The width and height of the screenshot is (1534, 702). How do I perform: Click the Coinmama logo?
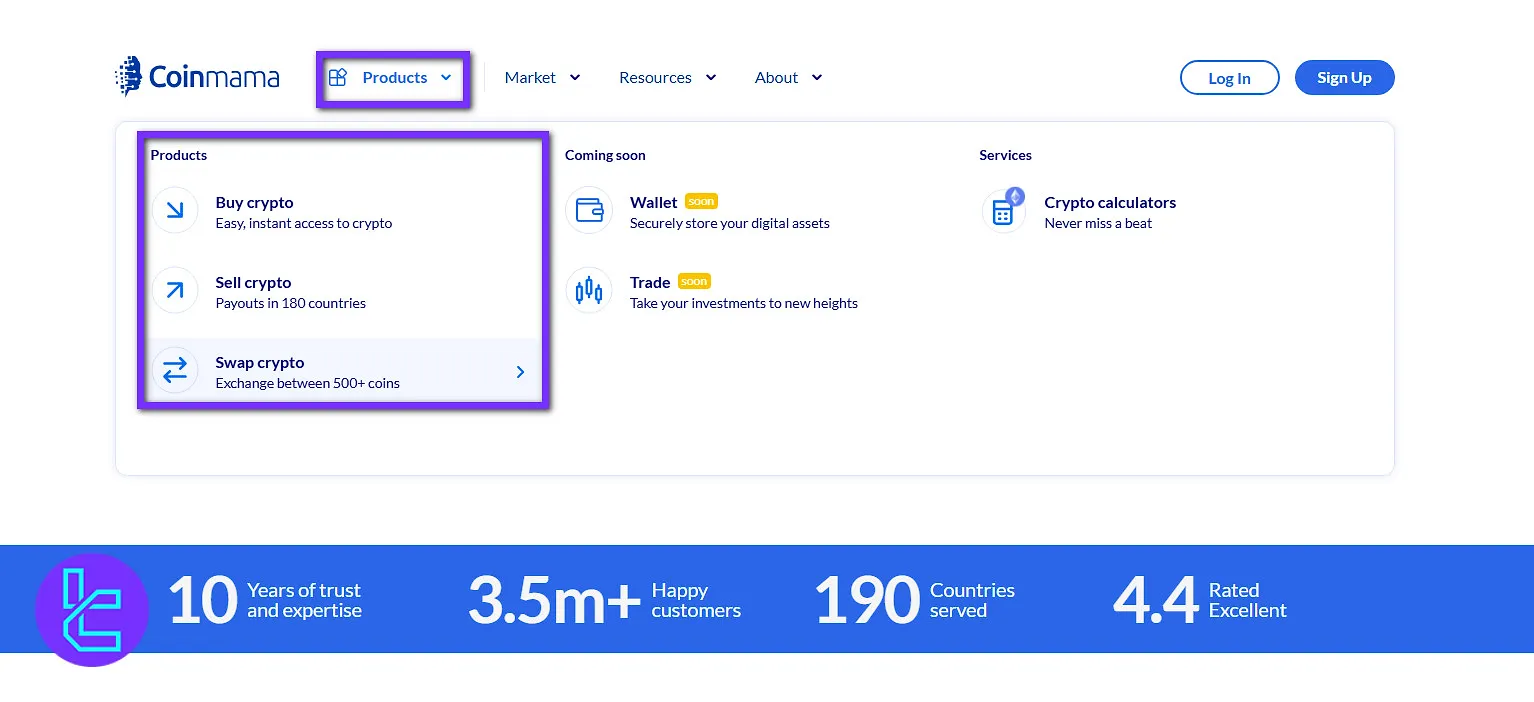(x=197, y=77)
